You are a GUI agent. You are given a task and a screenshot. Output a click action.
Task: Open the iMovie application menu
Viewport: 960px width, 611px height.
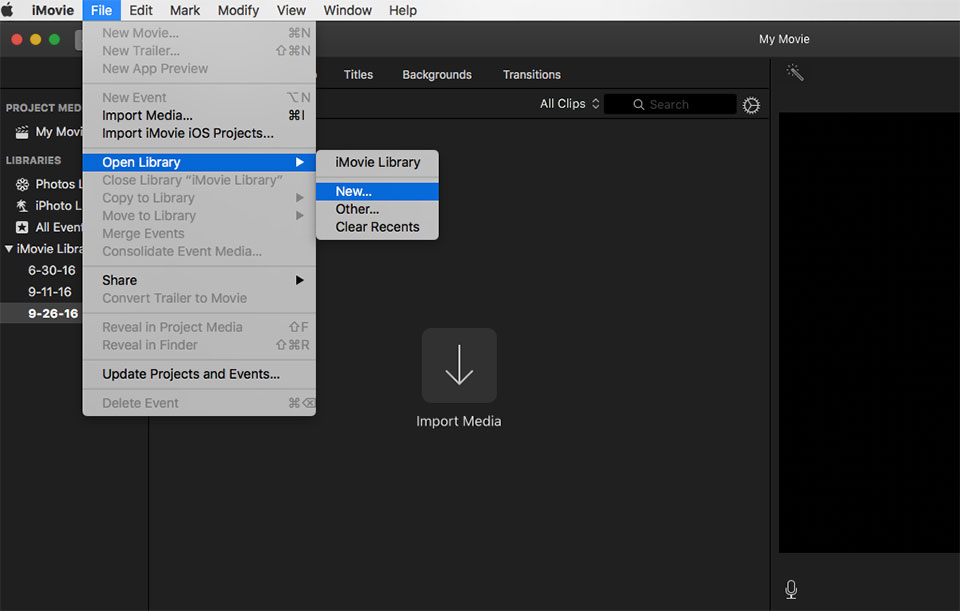[53, 10]
